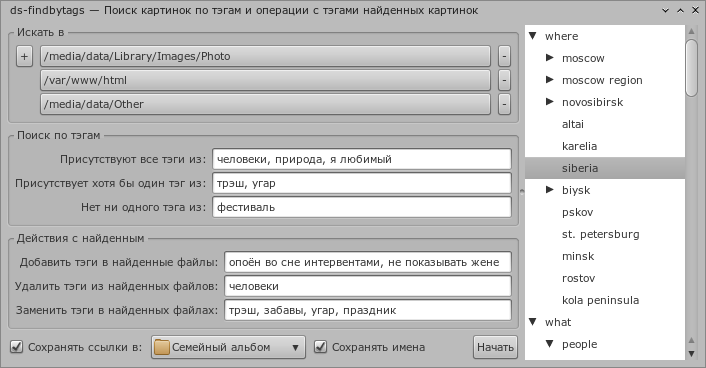706x368 pixels.
Task: Collapse the 'people' tree node
Action: [550, 344]
